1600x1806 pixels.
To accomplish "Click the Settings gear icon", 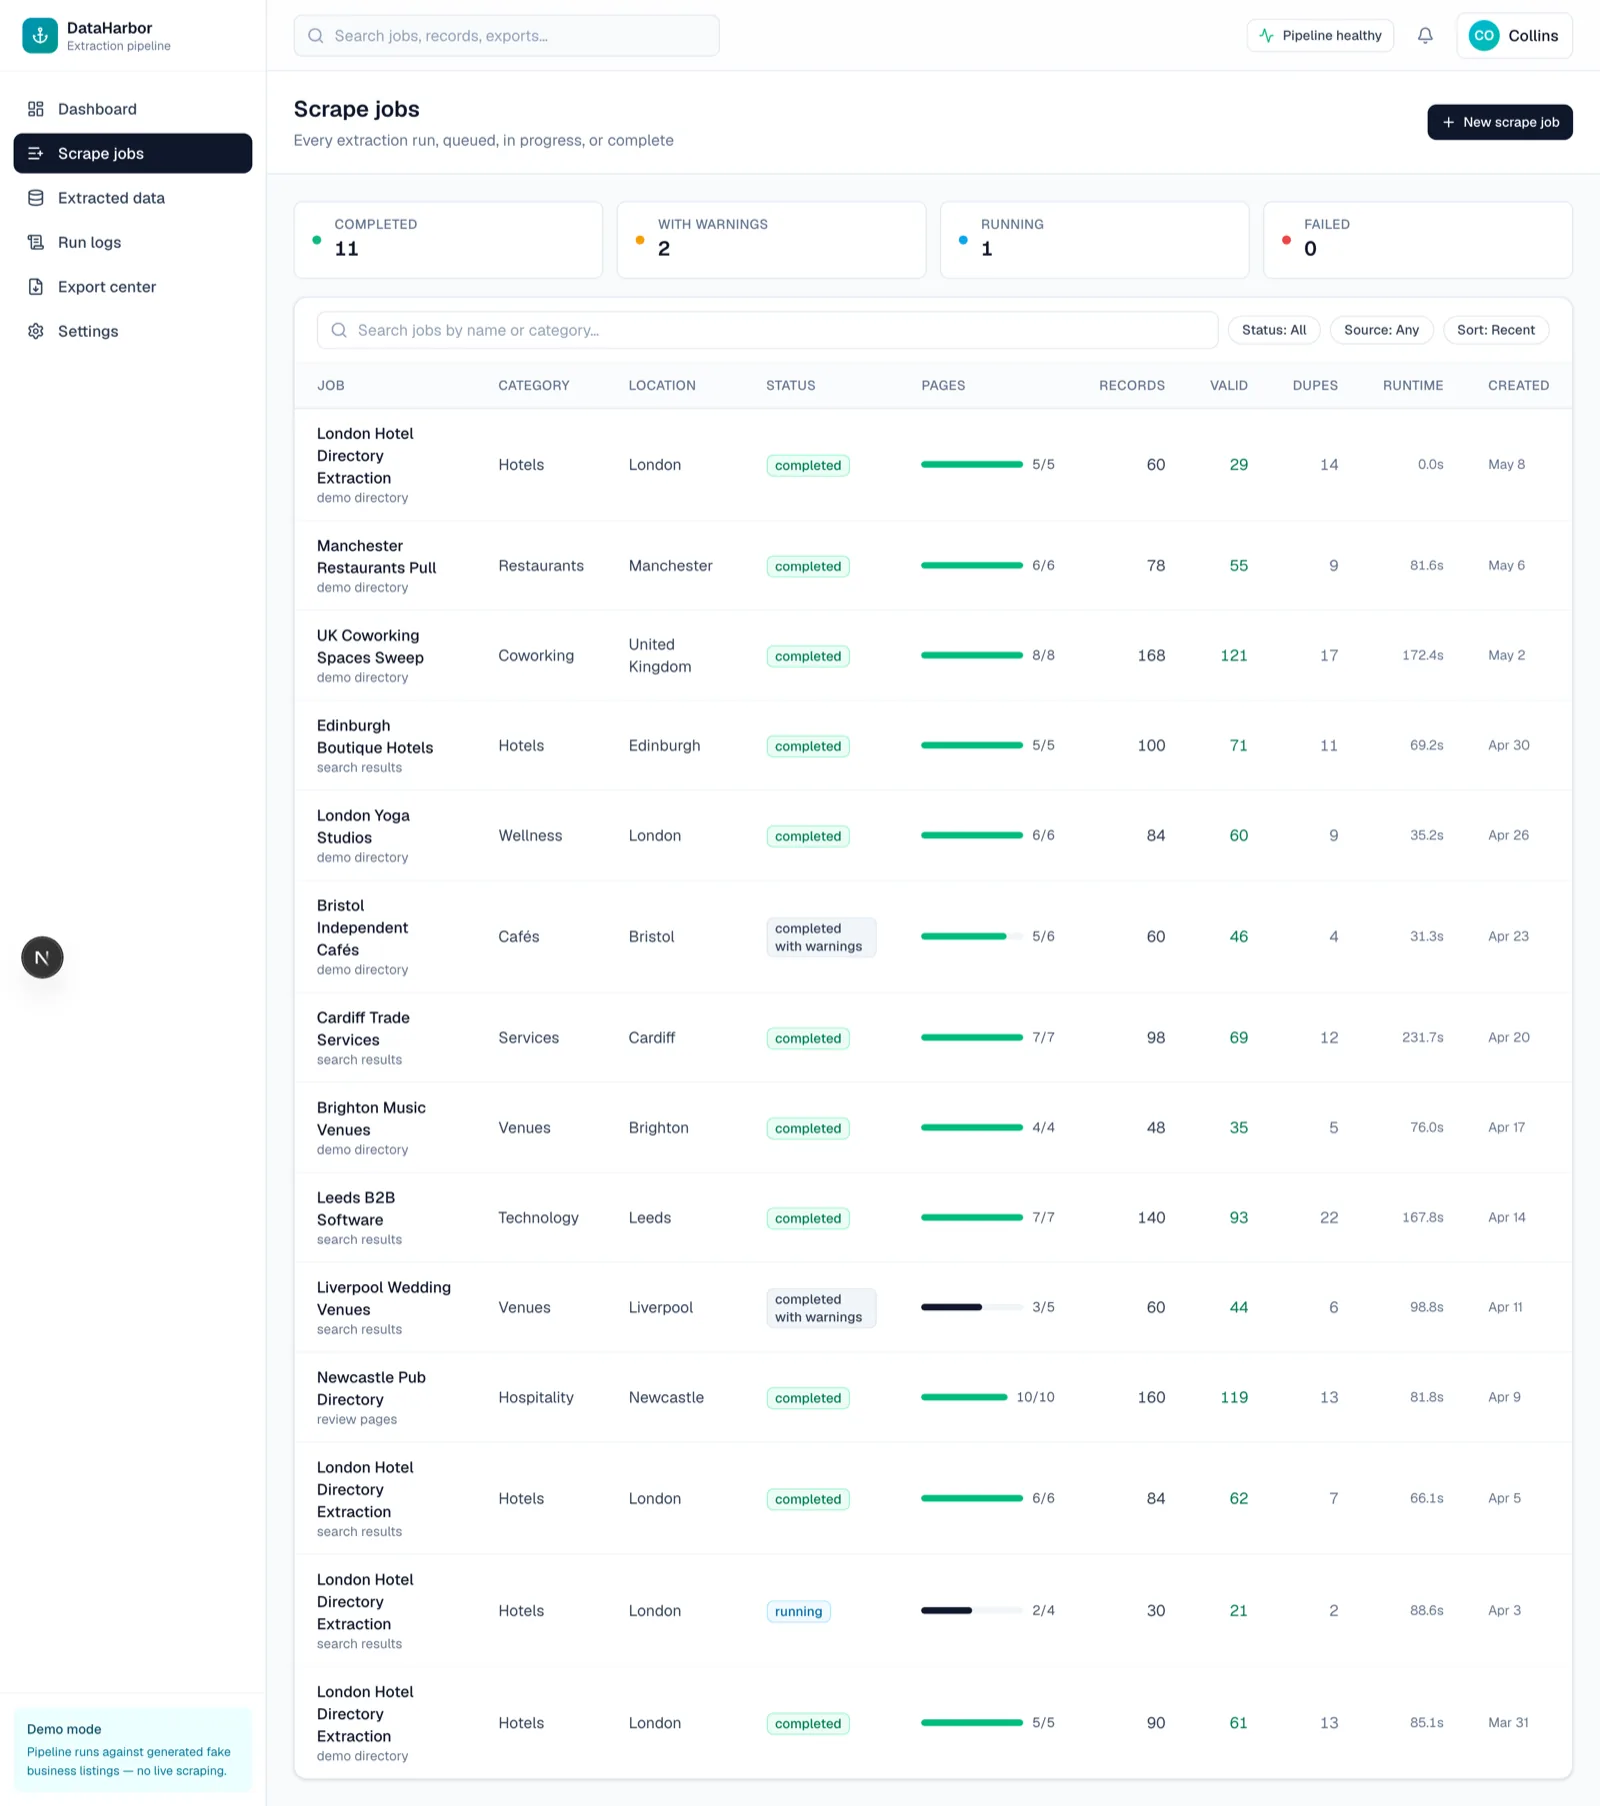I will point(36,331).
